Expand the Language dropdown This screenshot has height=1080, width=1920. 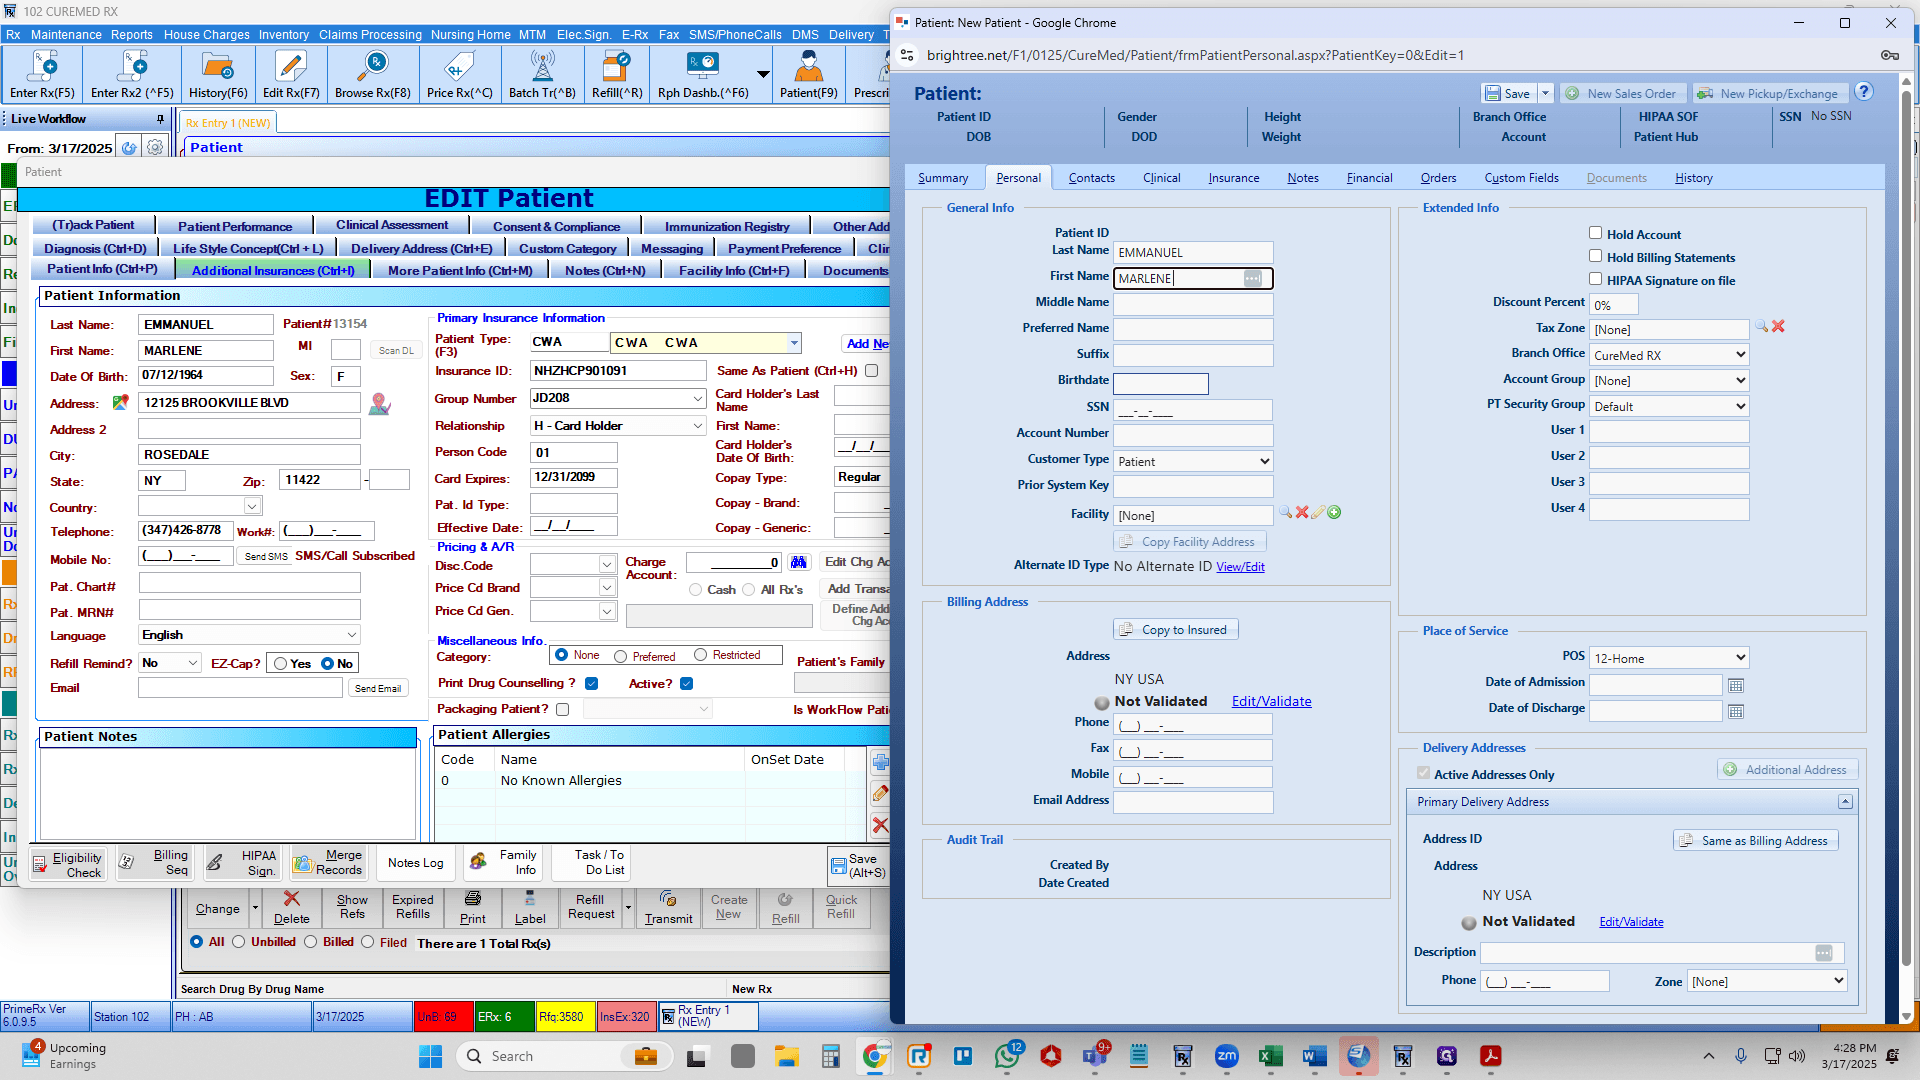pyautogui.click(x=352, y=635)
